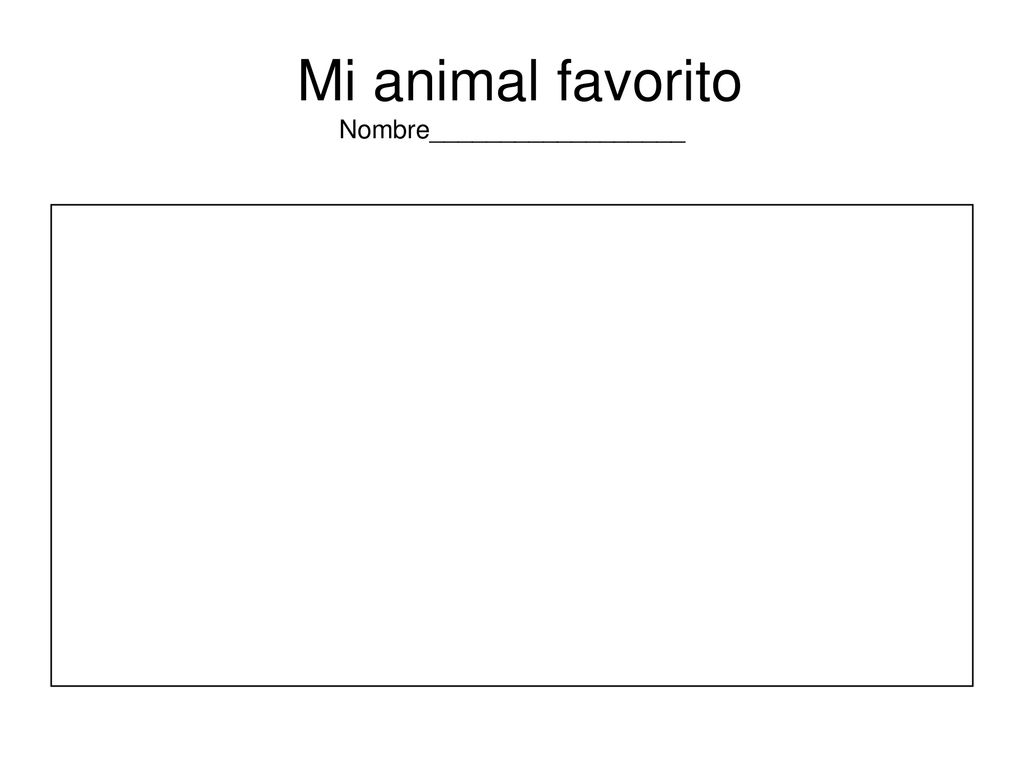Select the top border of the rectangle

tap(512, 205)
